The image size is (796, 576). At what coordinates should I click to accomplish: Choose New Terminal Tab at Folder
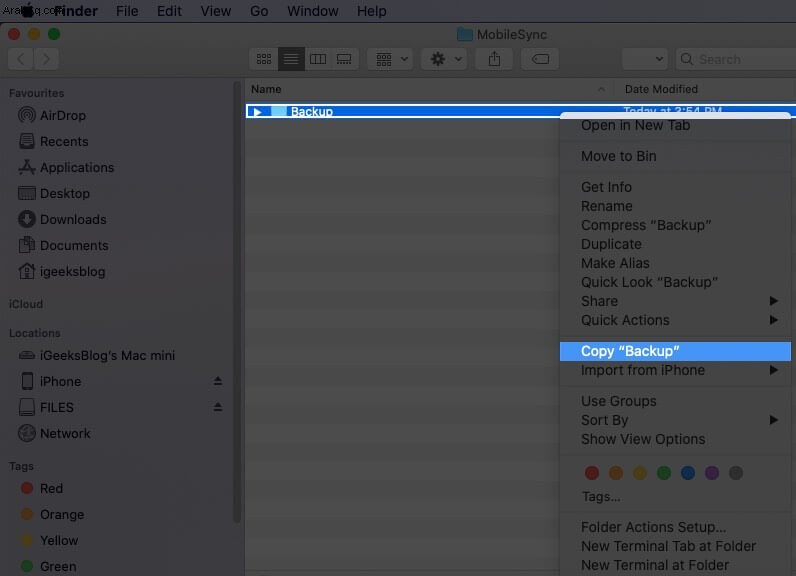tap(675, 546)
